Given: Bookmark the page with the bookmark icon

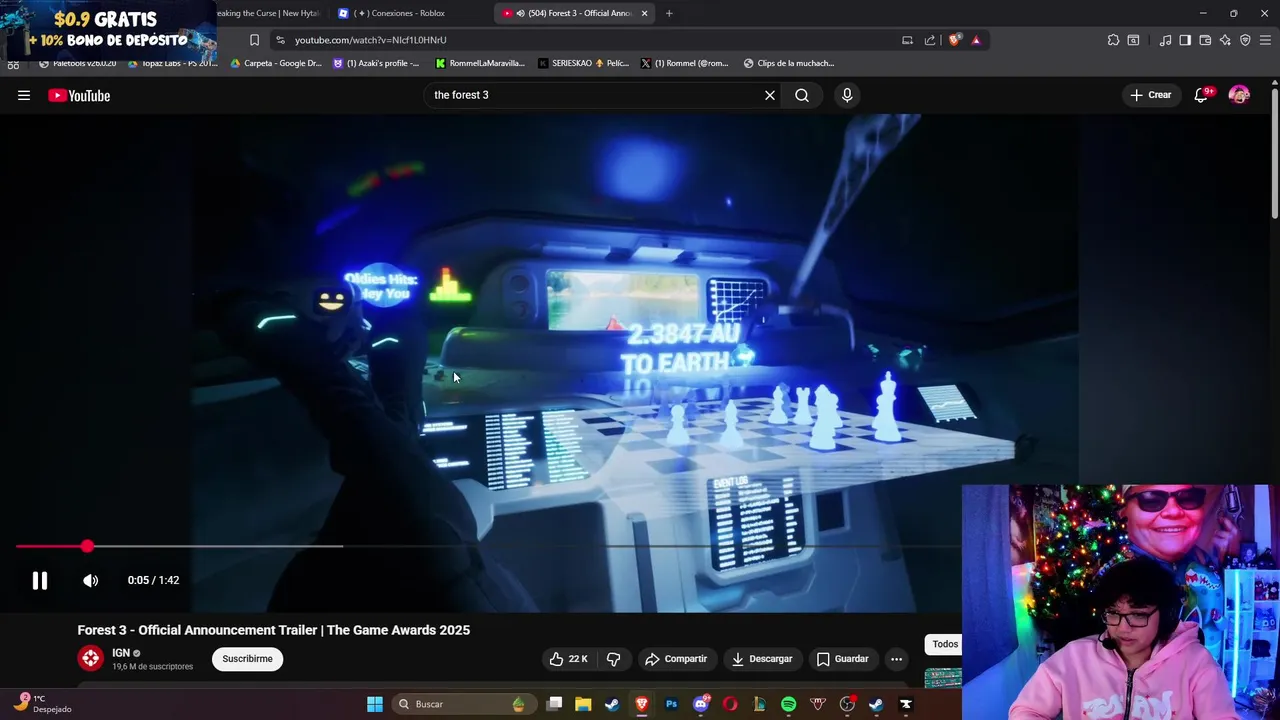Looking at the screenshot, I should [254, 40].
